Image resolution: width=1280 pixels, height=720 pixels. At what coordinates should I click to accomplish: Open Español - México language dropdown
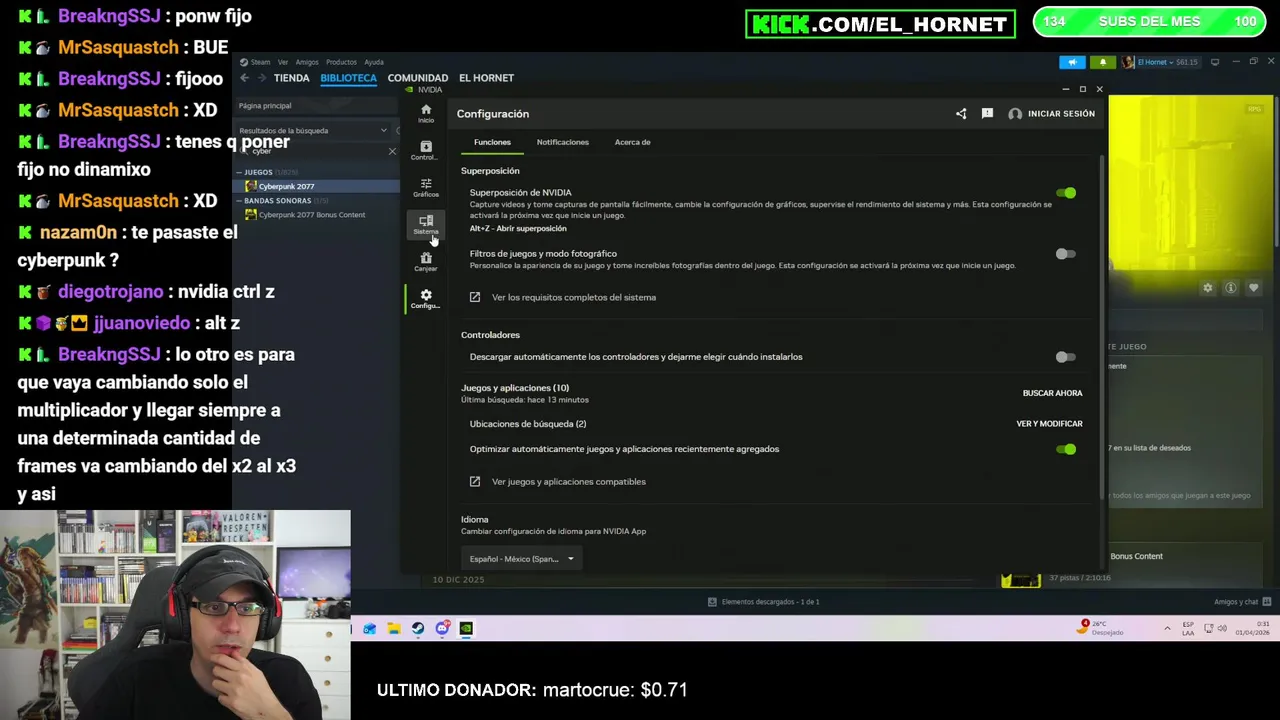pos(521,559)
